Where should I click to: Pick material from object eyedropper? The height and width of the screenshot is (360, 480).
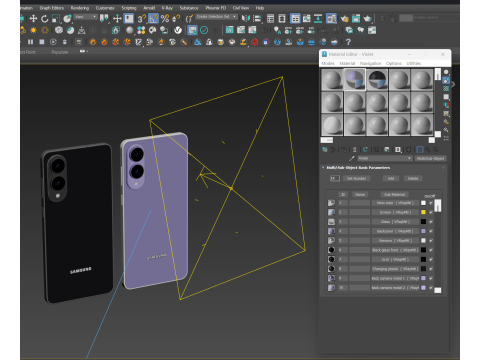[x=352, y=158]
